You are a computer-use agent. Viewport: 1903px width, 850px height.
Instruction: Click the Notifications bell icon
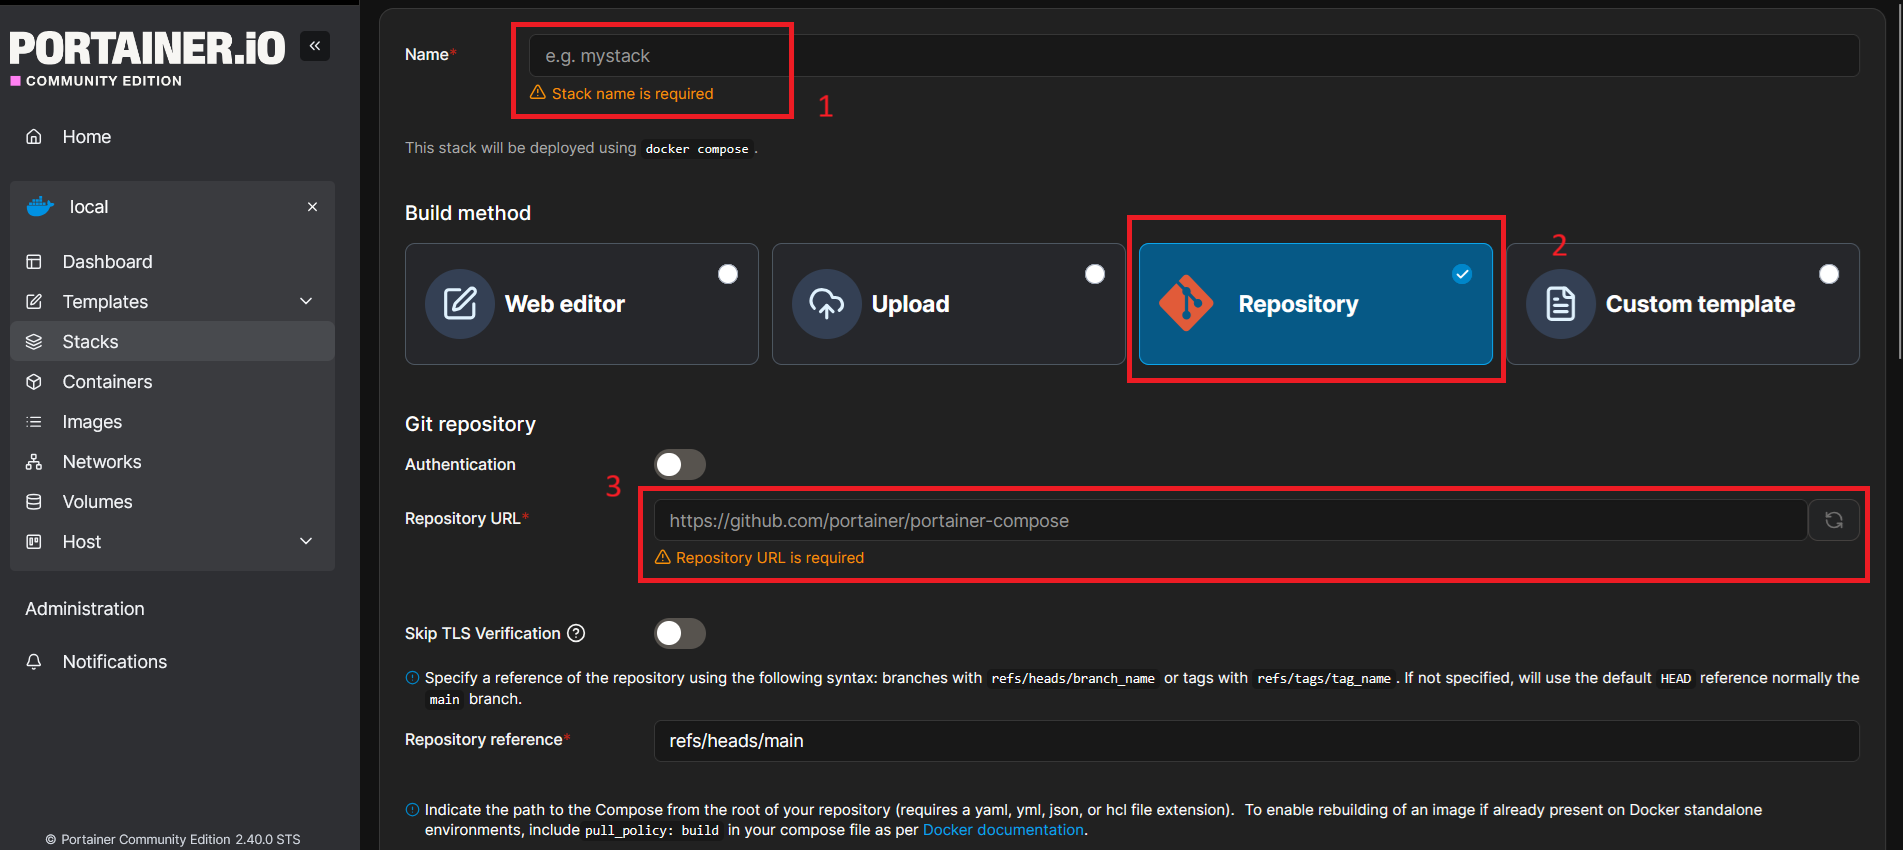pos(34,662)
